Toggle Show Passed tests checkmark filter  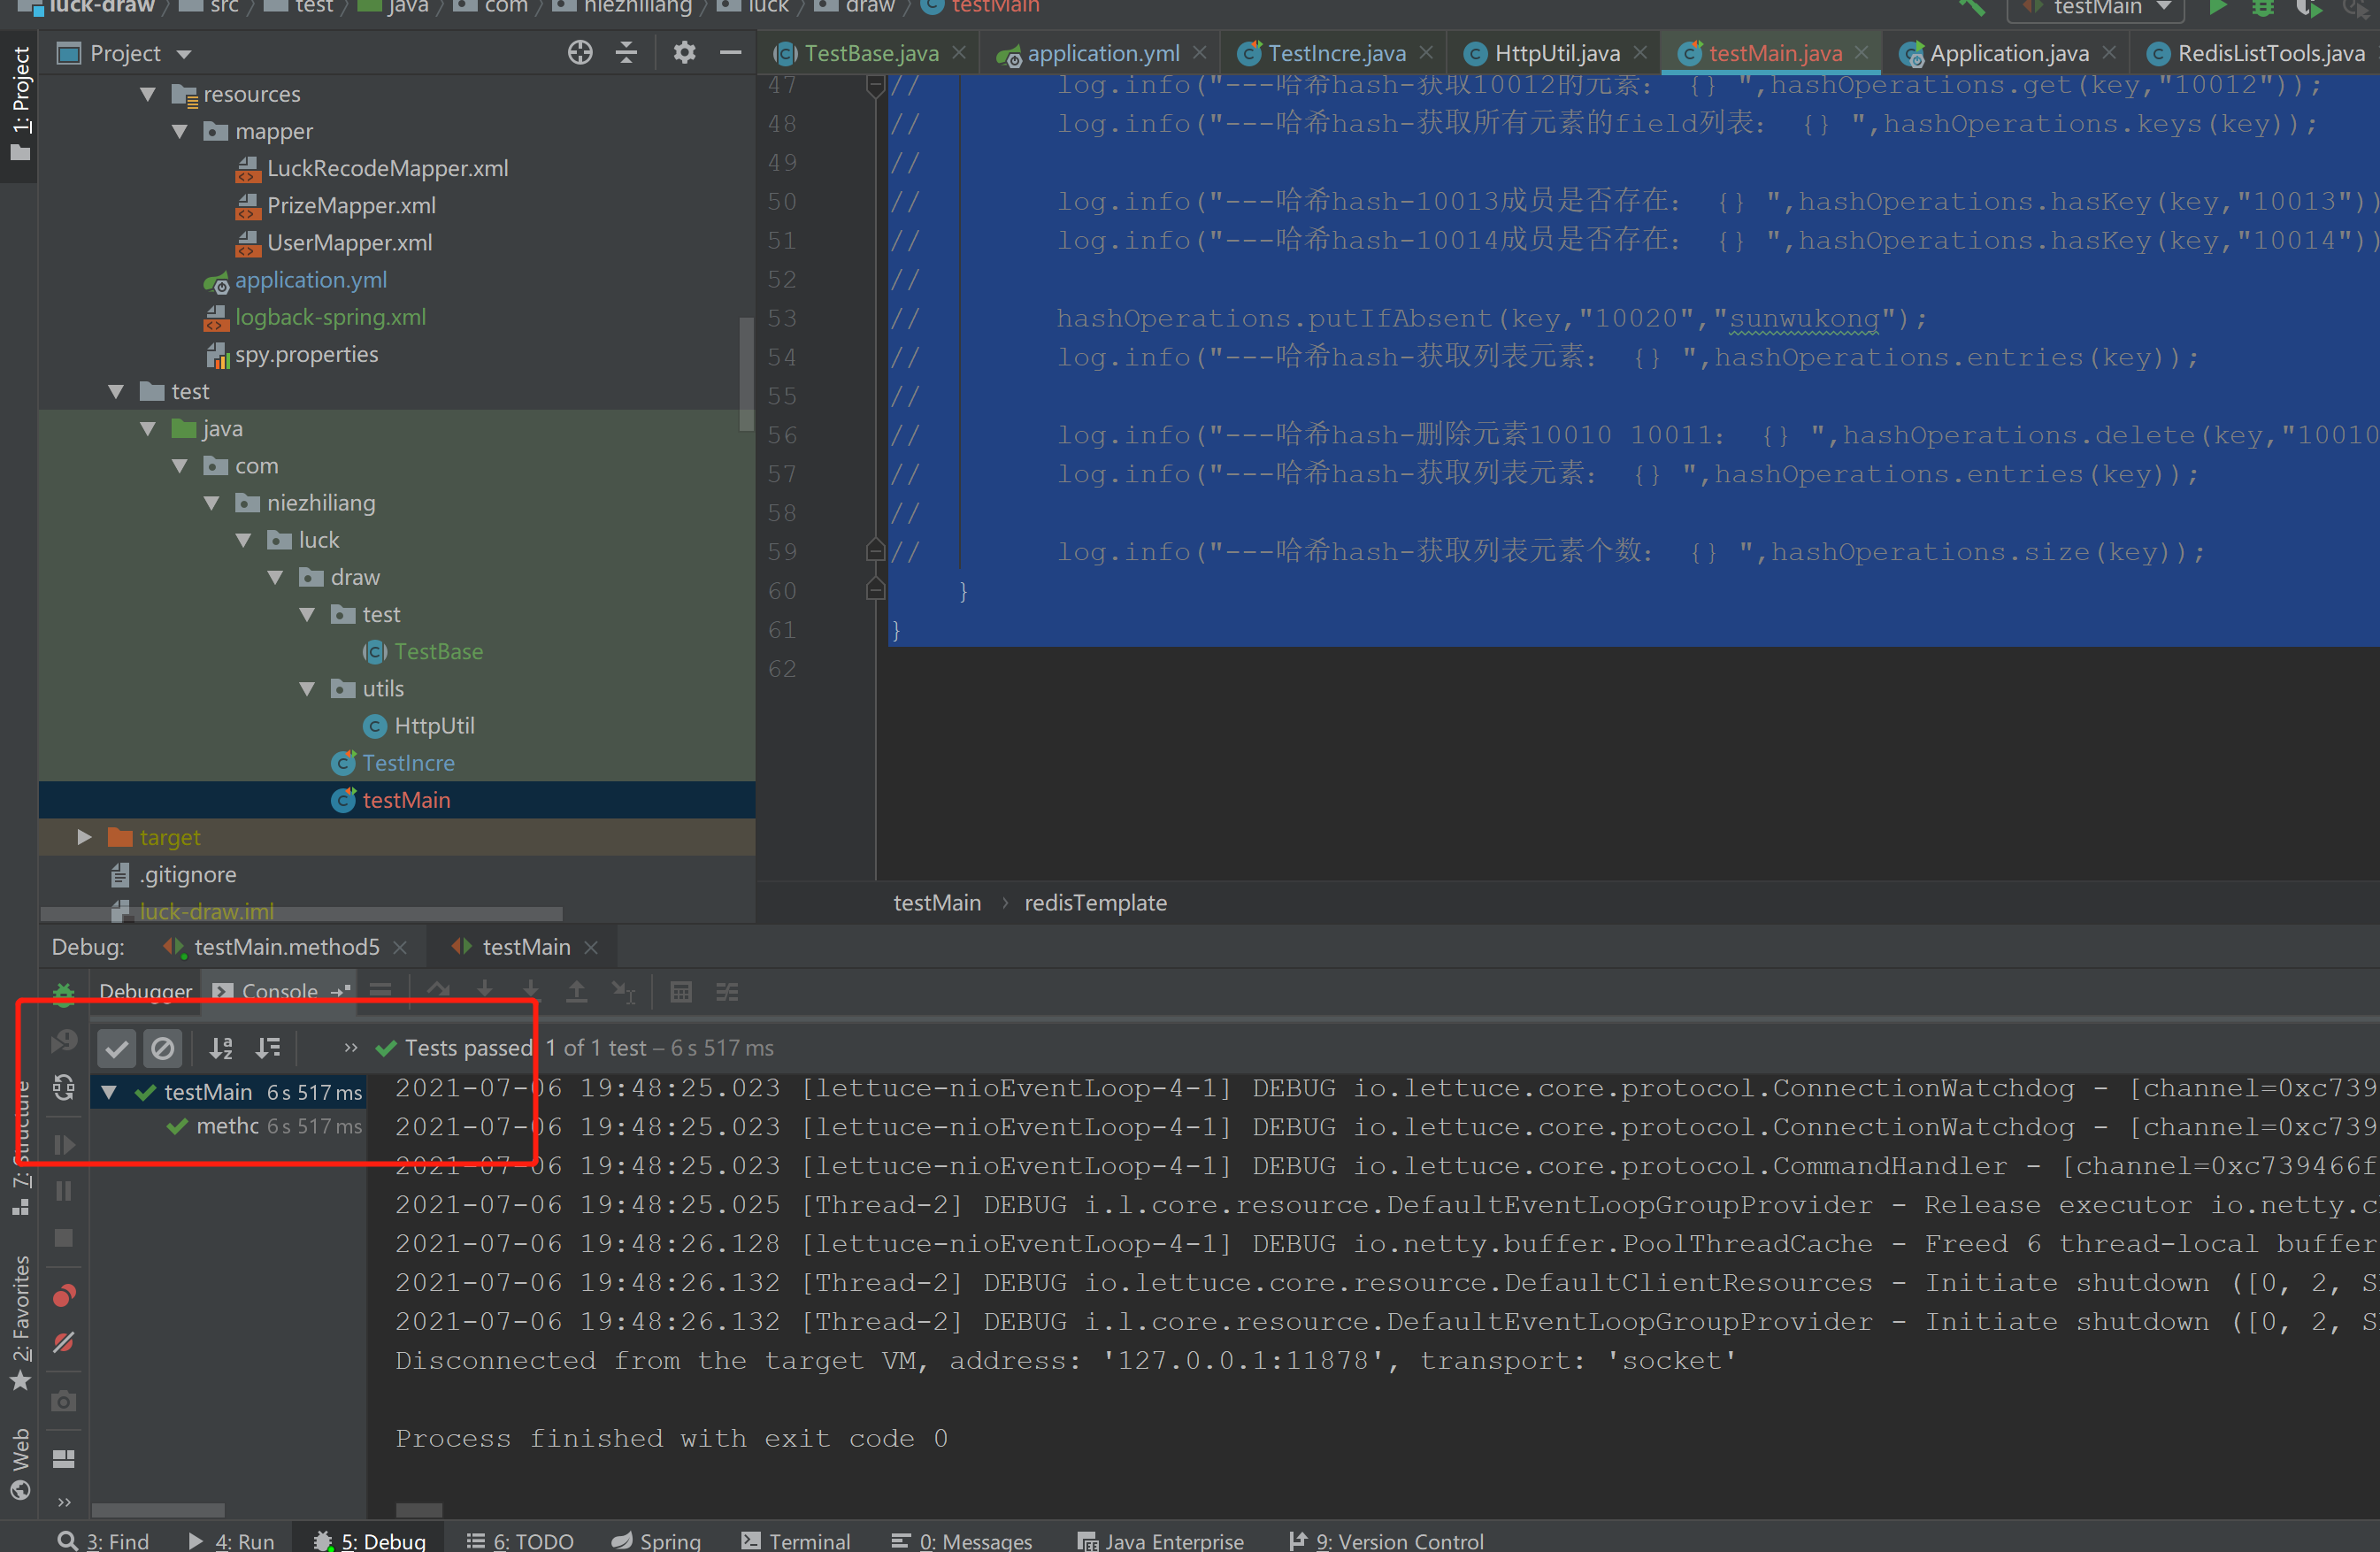116,1048
